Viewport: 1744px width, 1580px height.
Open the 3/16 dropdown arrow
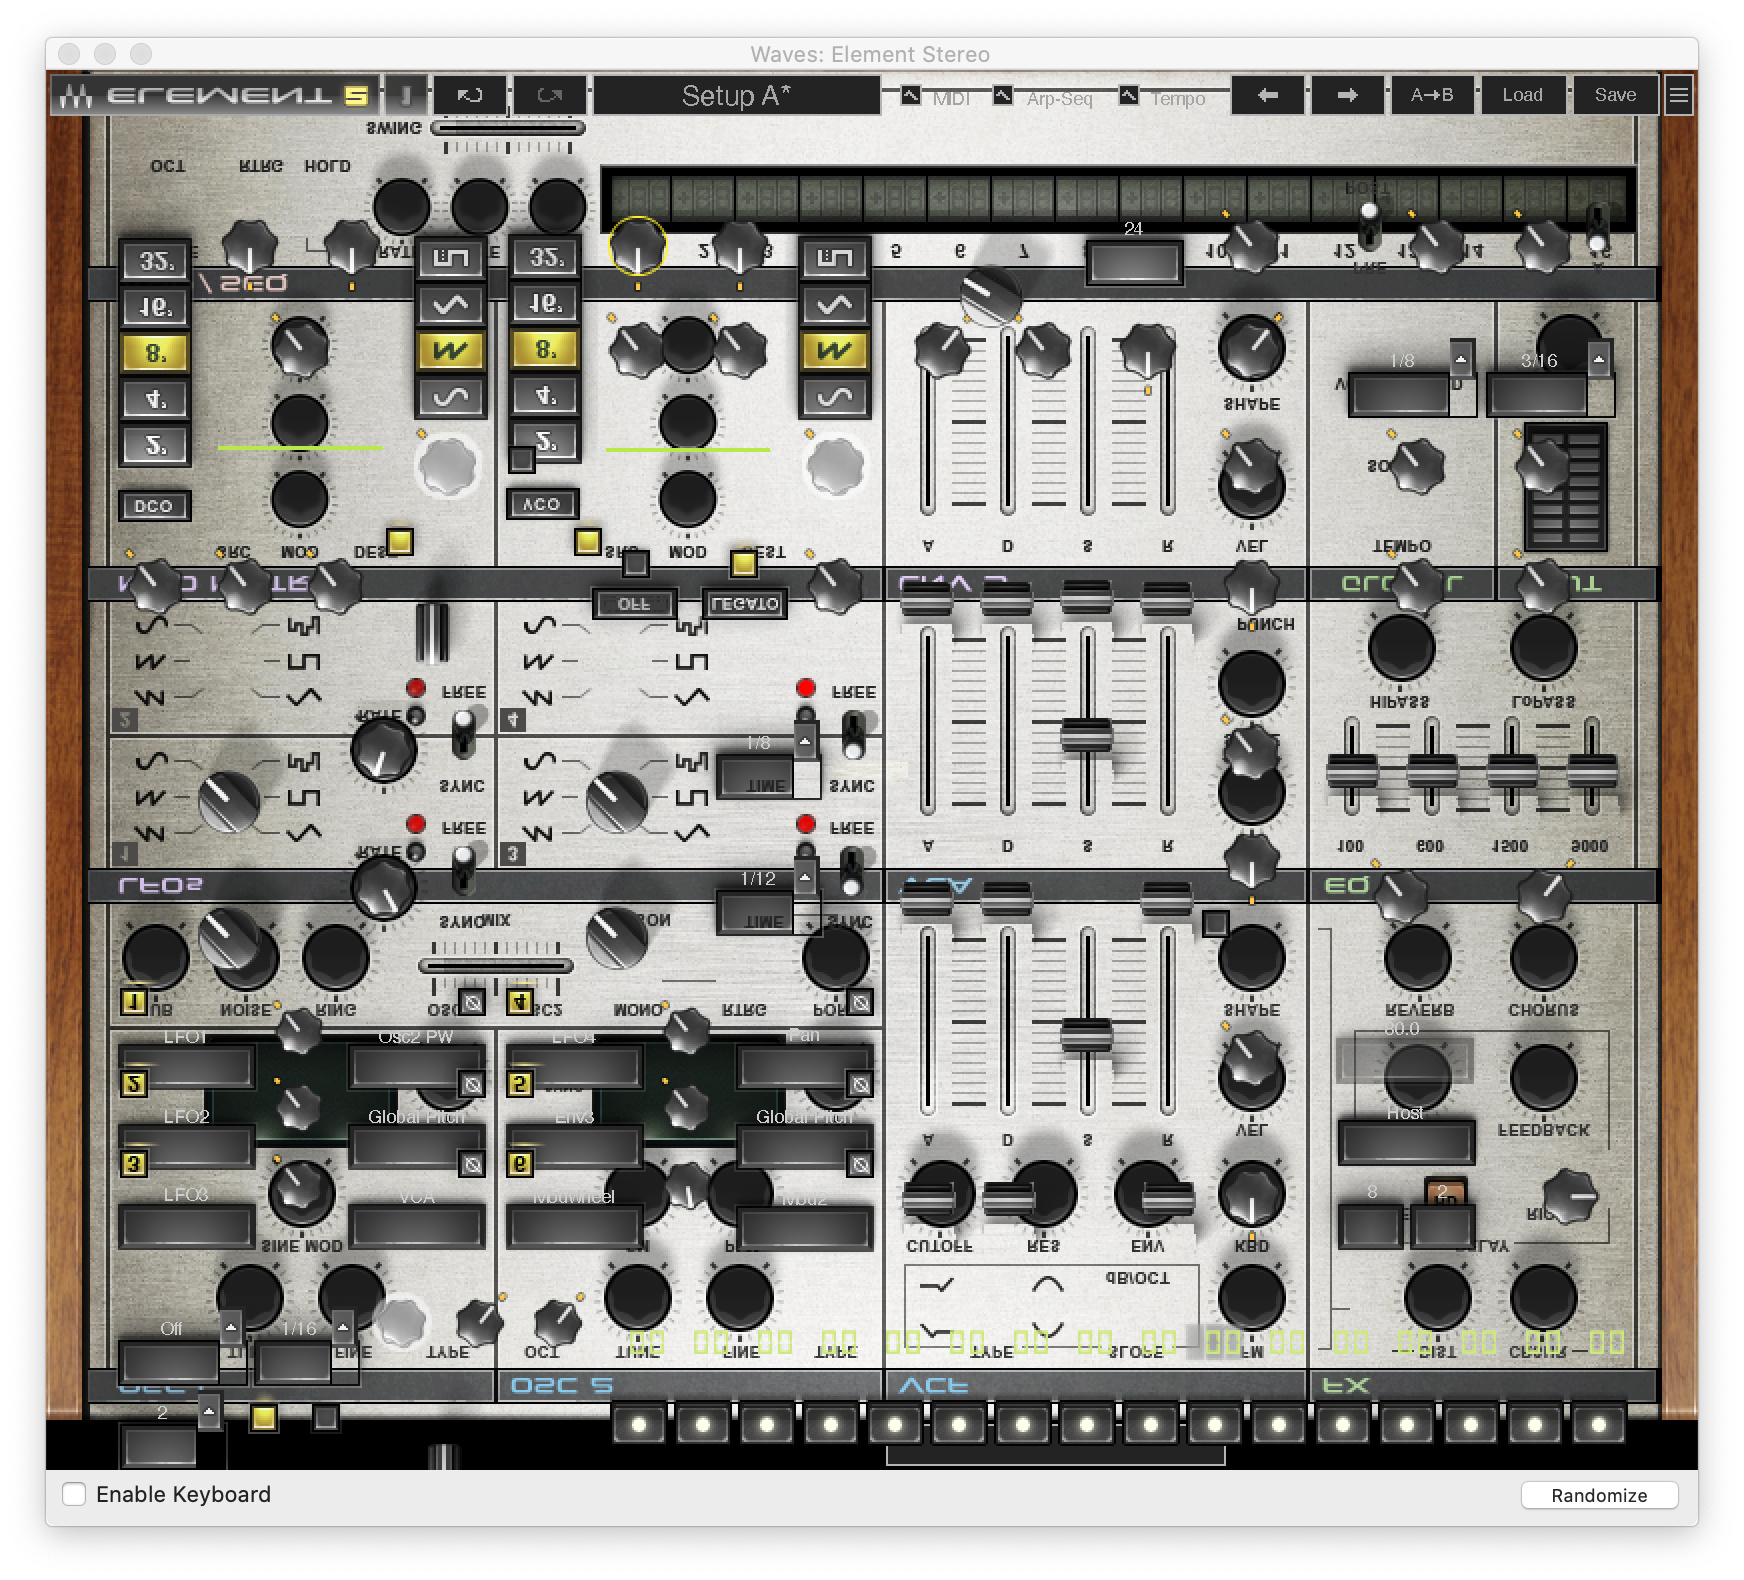point(1600,359)
